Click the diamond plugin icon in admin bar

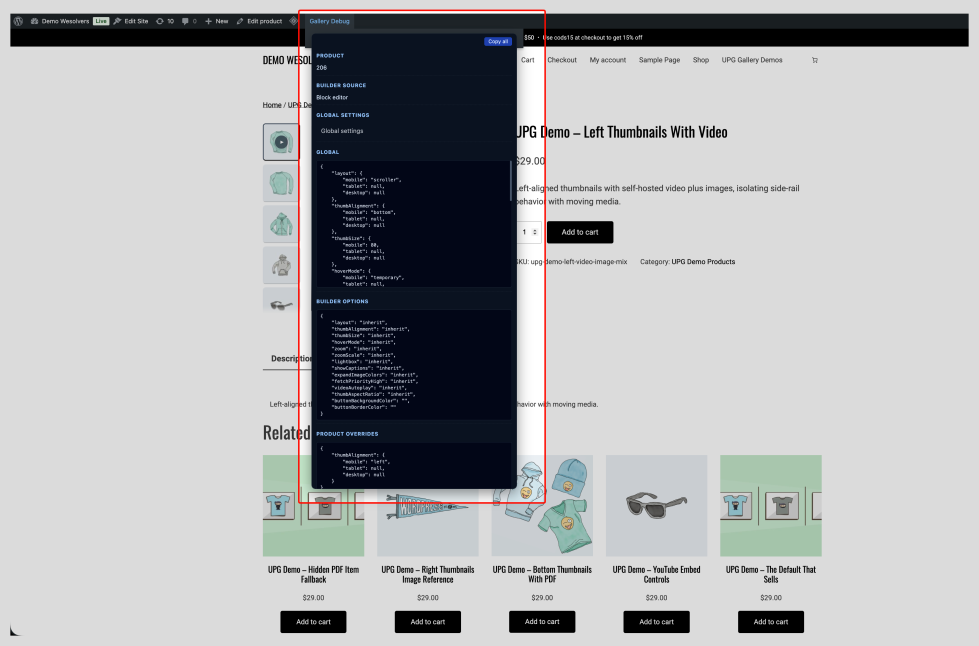click(293, 21)
